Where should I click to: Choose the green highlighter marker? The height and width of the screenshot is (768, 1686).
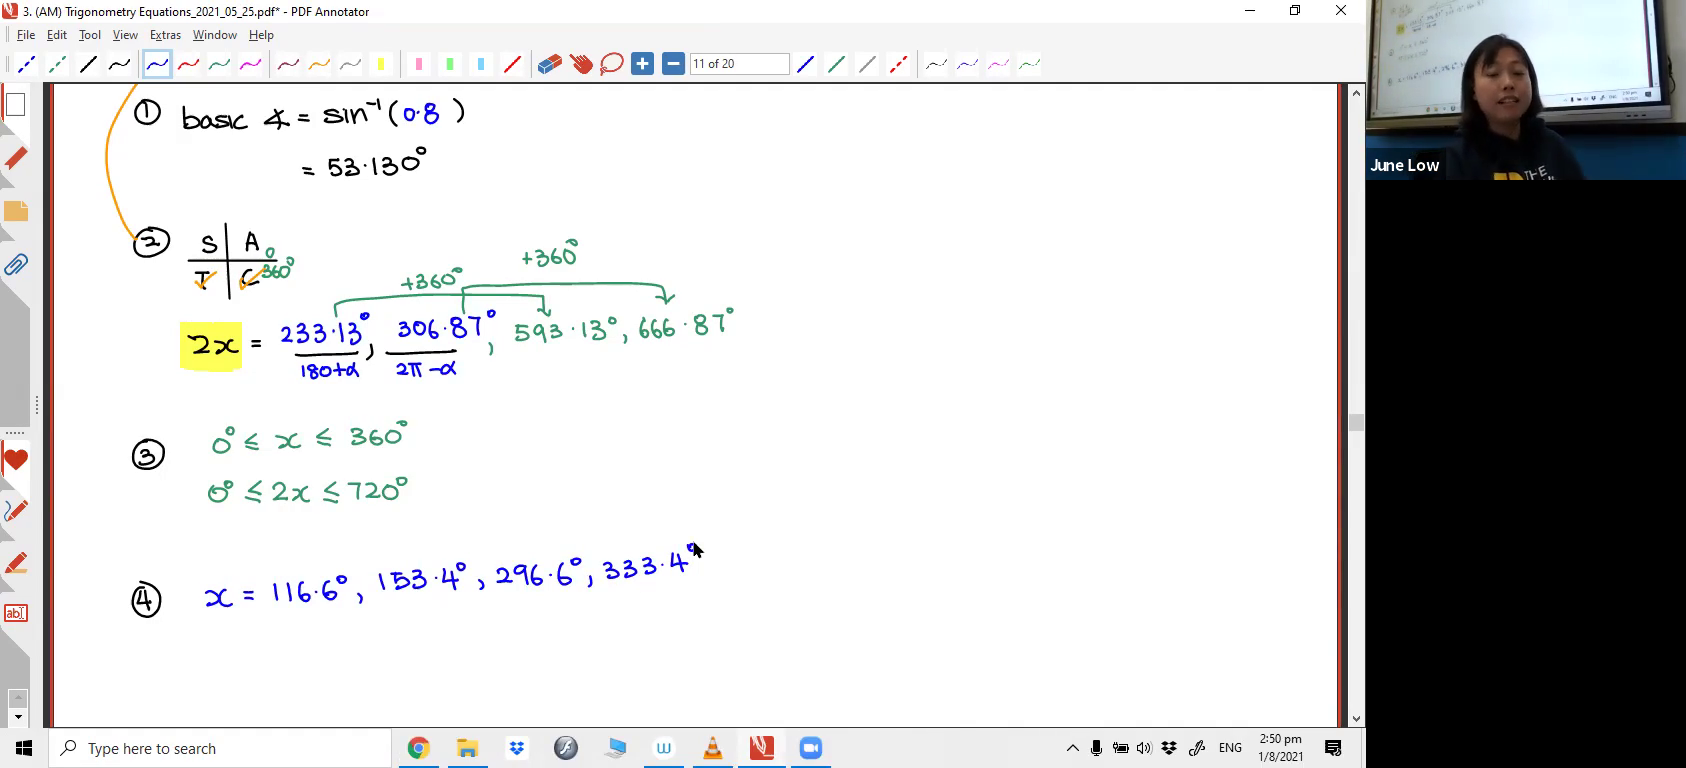(x=450, y=64)
